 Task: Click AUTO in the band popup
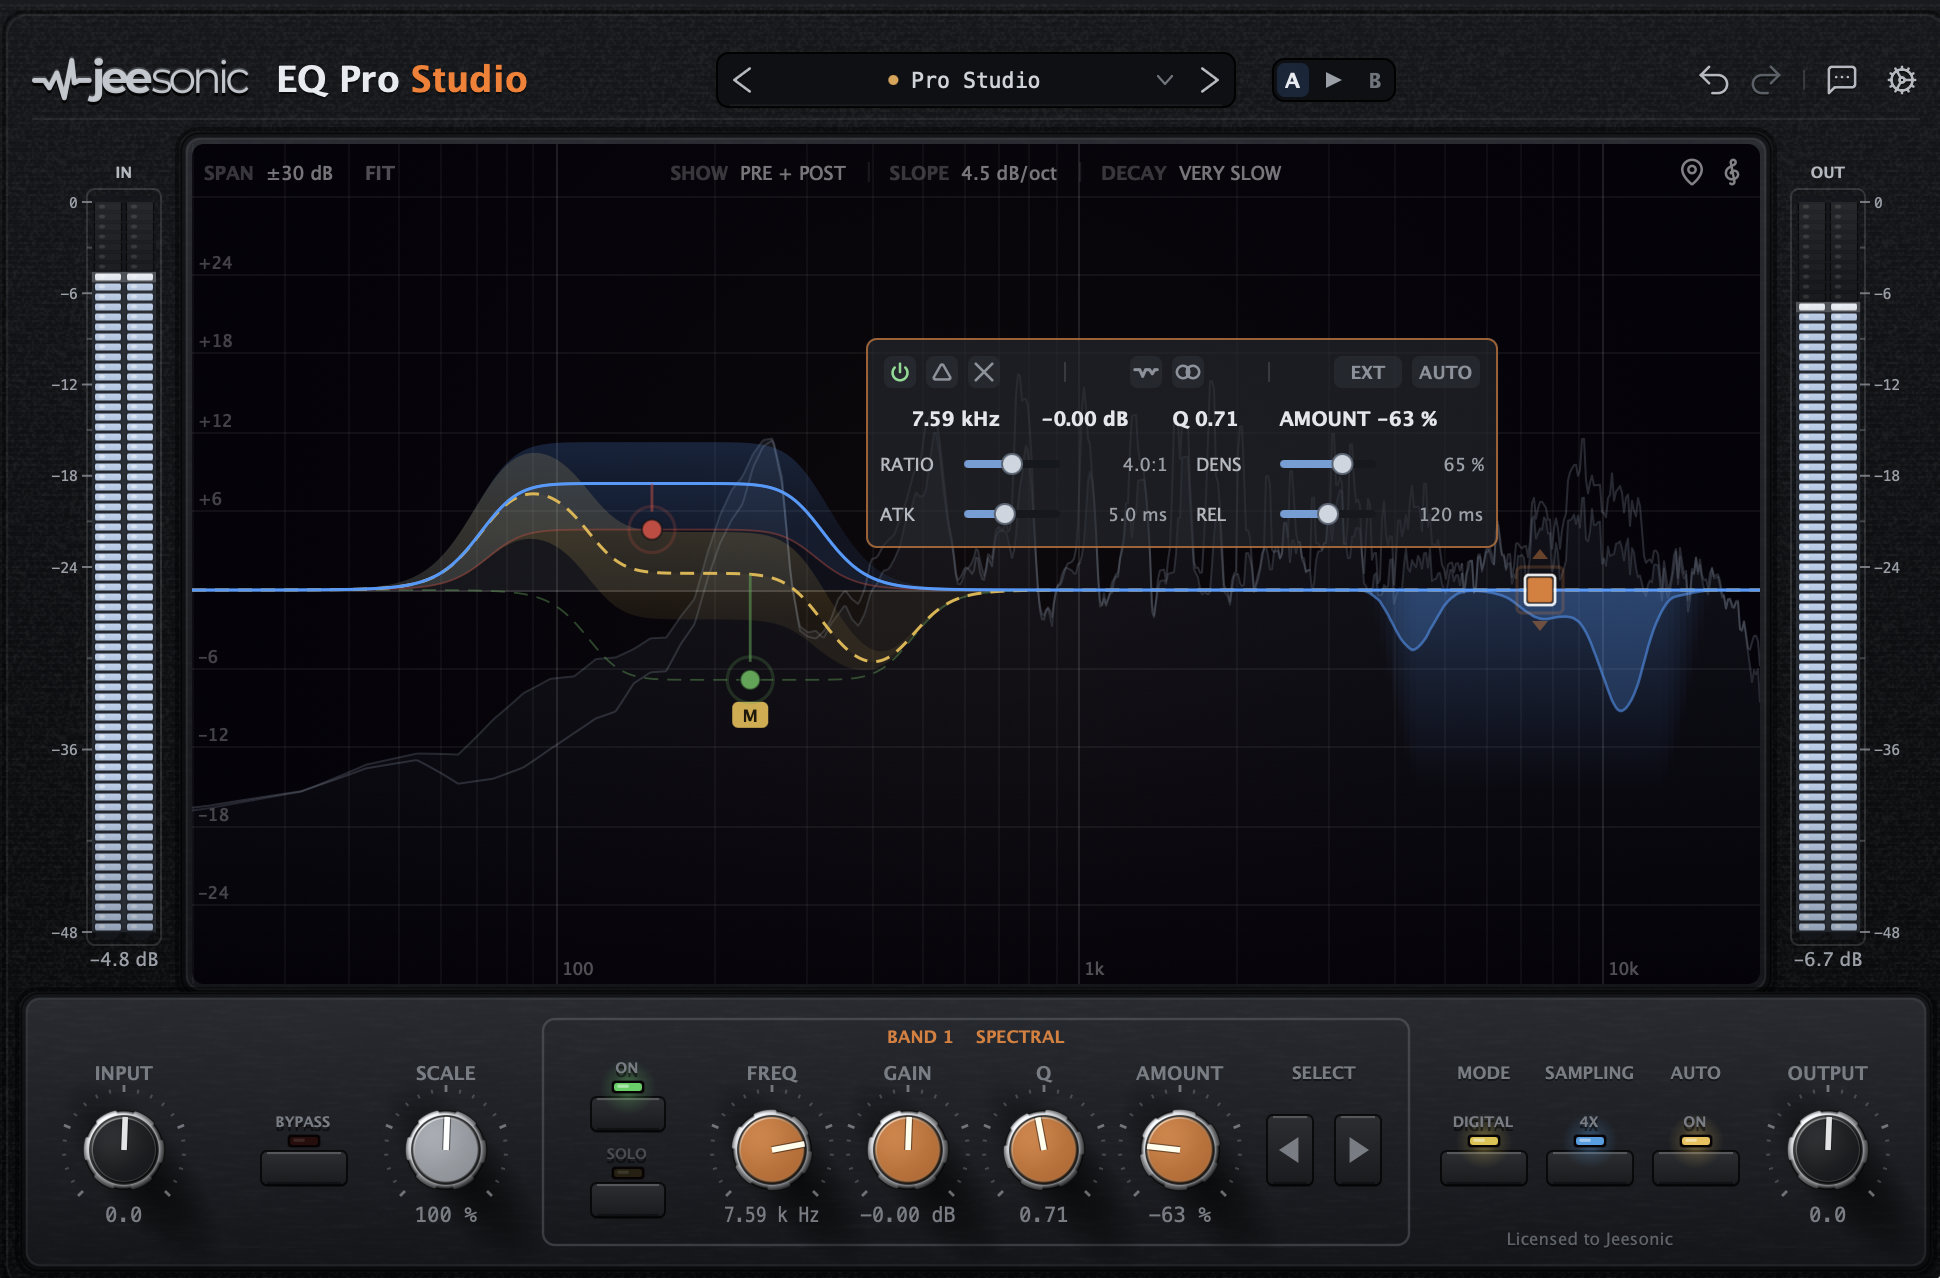point(1445,372)
